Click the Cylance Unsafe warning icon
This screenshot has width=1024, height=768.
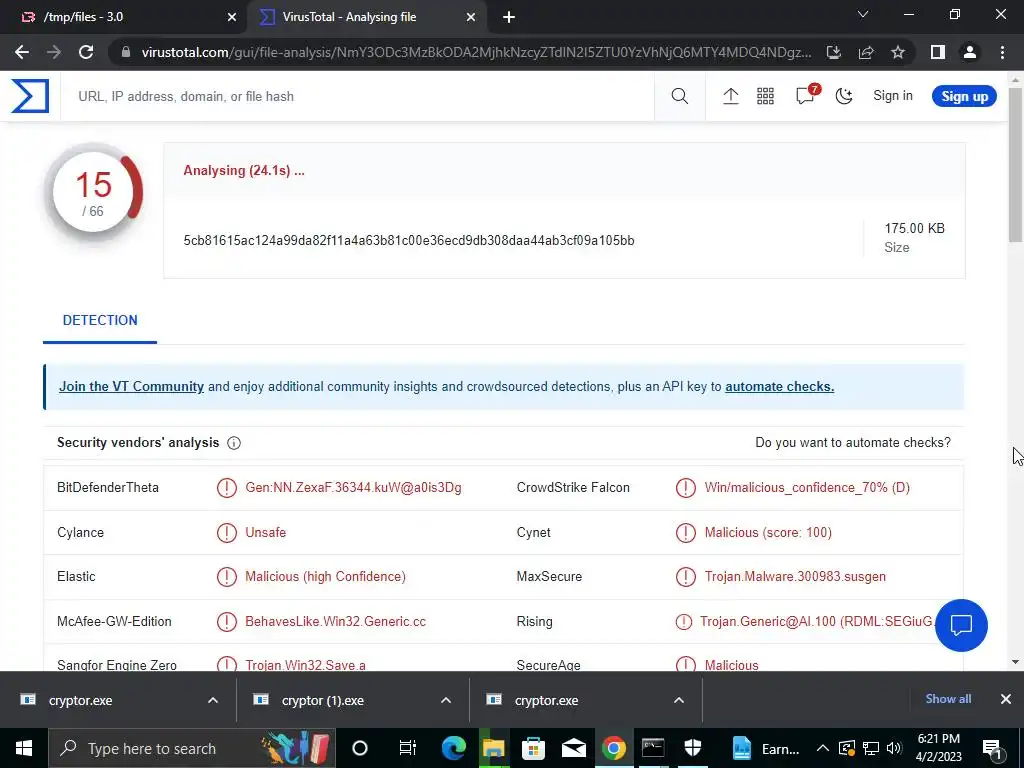pos(227,532)
